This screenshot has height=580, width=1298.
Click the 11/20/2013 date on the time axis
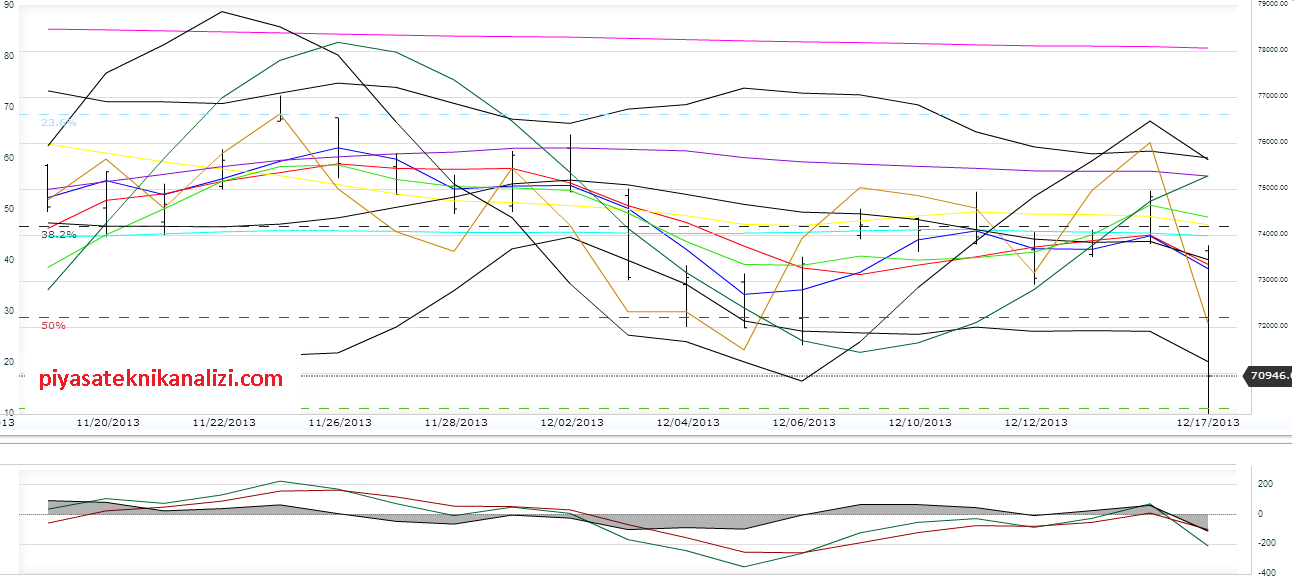[108, 423]
